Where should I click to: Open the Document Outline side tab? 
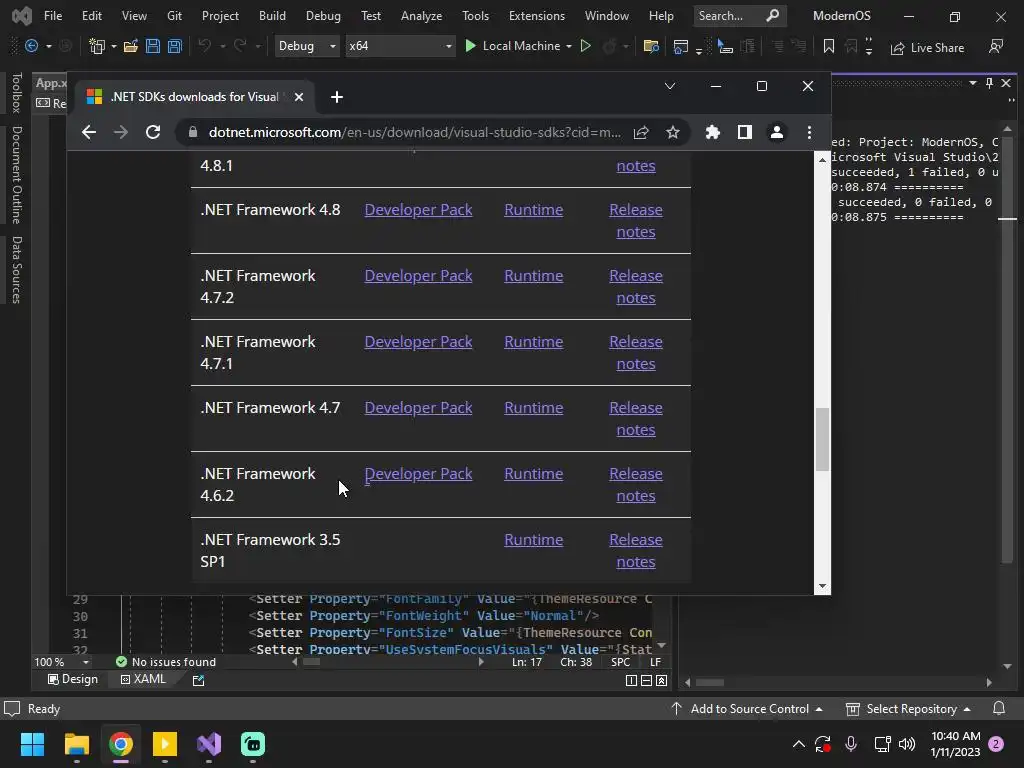[16, 175]
